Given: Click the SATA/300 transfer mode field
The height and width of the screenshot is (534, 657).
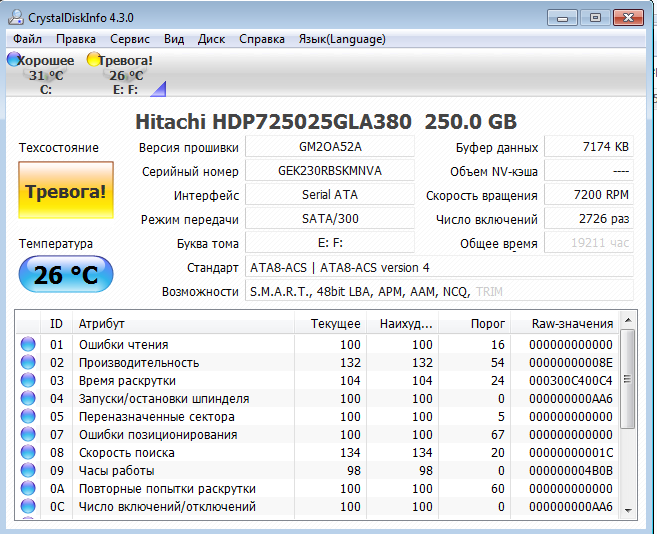Looking at the screenshot, I should coord(330,218).
